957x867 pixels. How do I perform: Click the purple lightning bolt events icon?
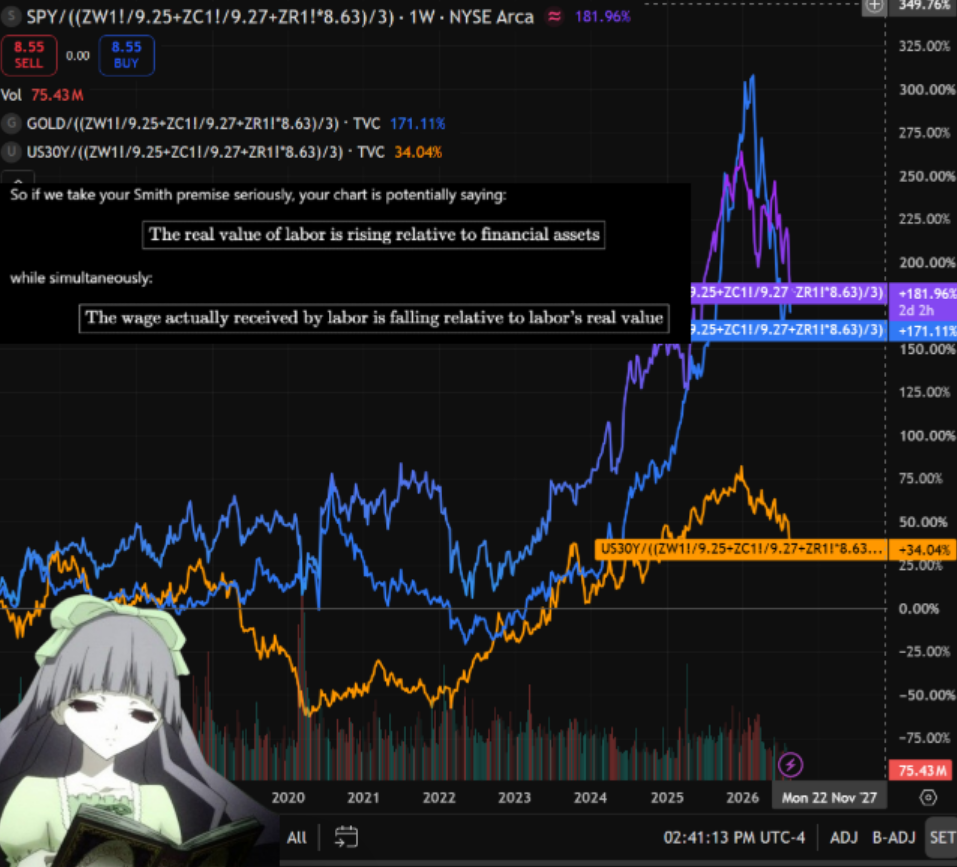coord(790,764)
